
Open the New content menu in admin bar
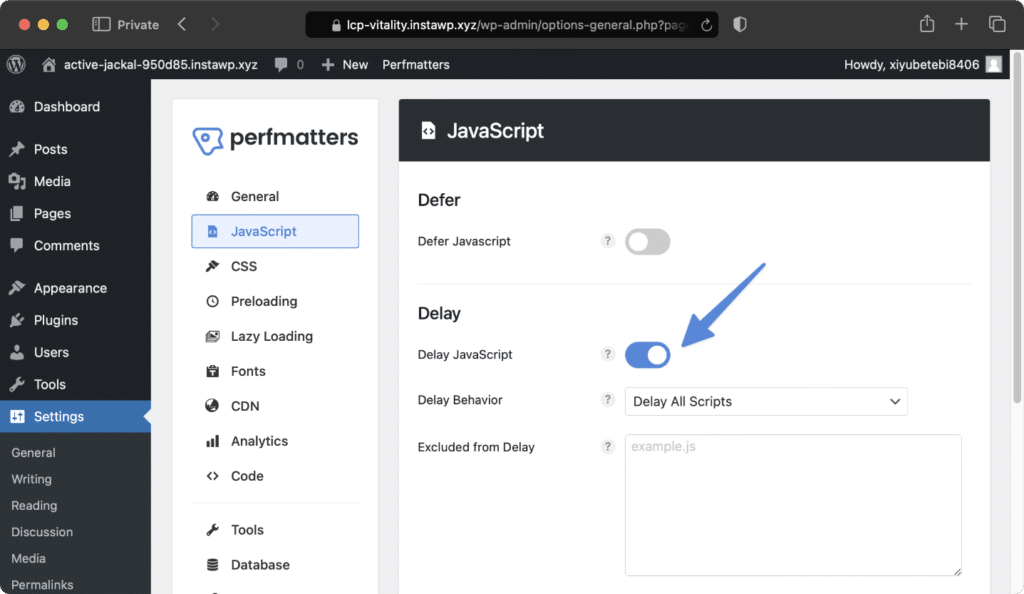345,64
